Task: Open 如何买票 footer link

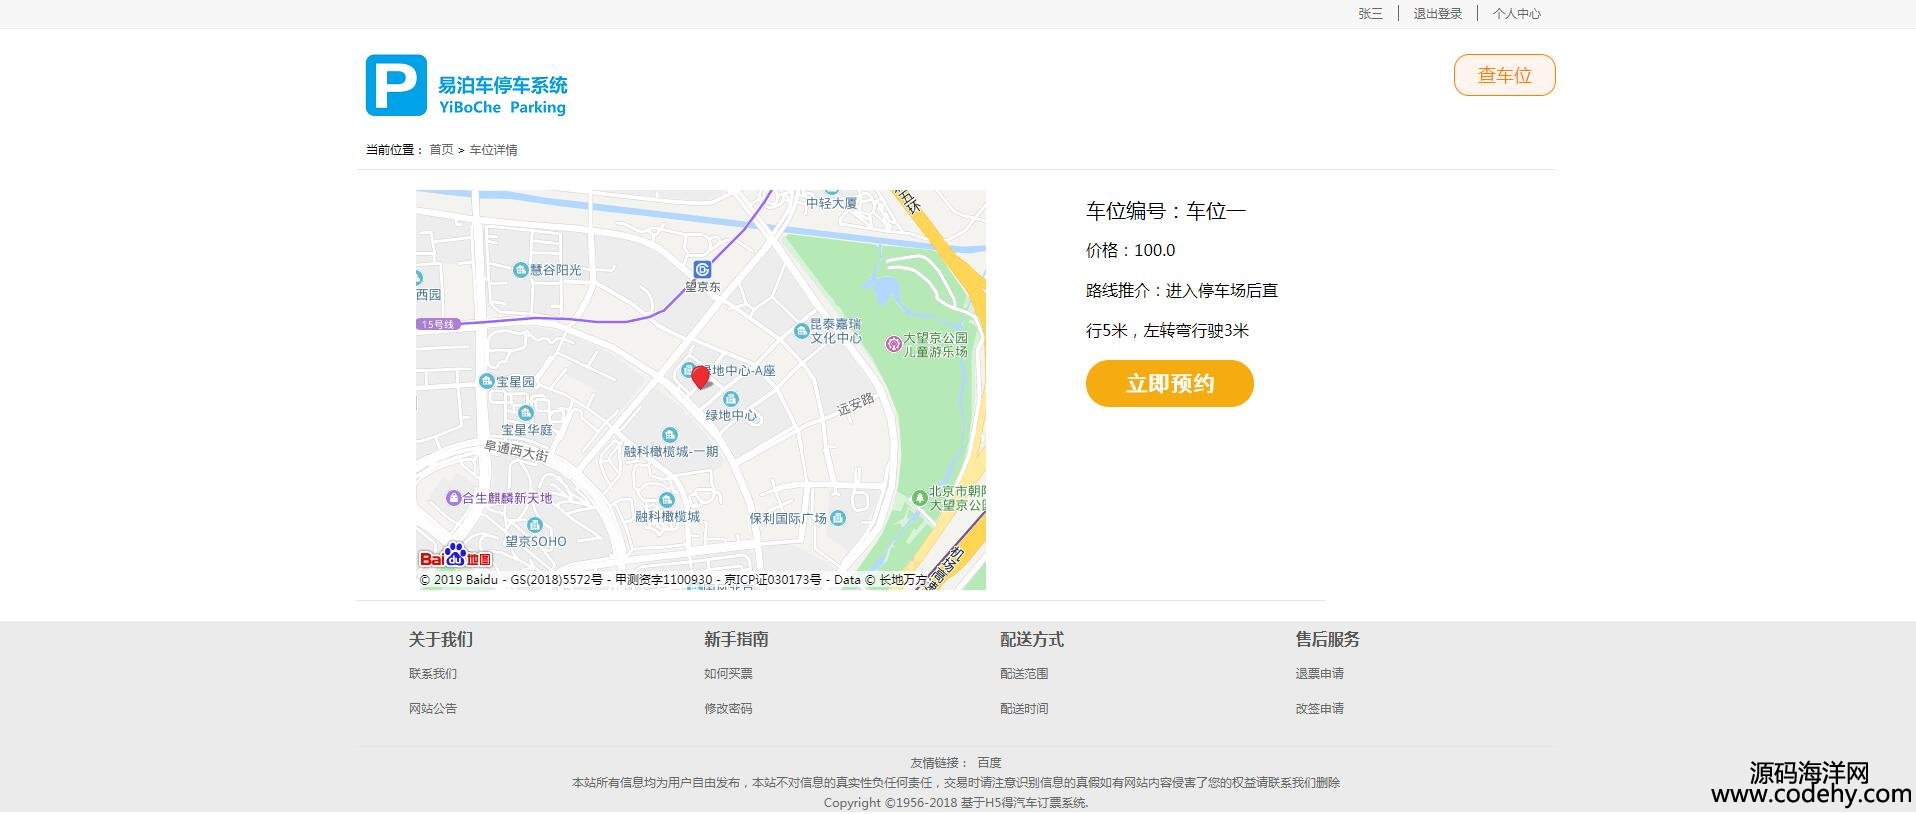Action: tap(728, 674)
